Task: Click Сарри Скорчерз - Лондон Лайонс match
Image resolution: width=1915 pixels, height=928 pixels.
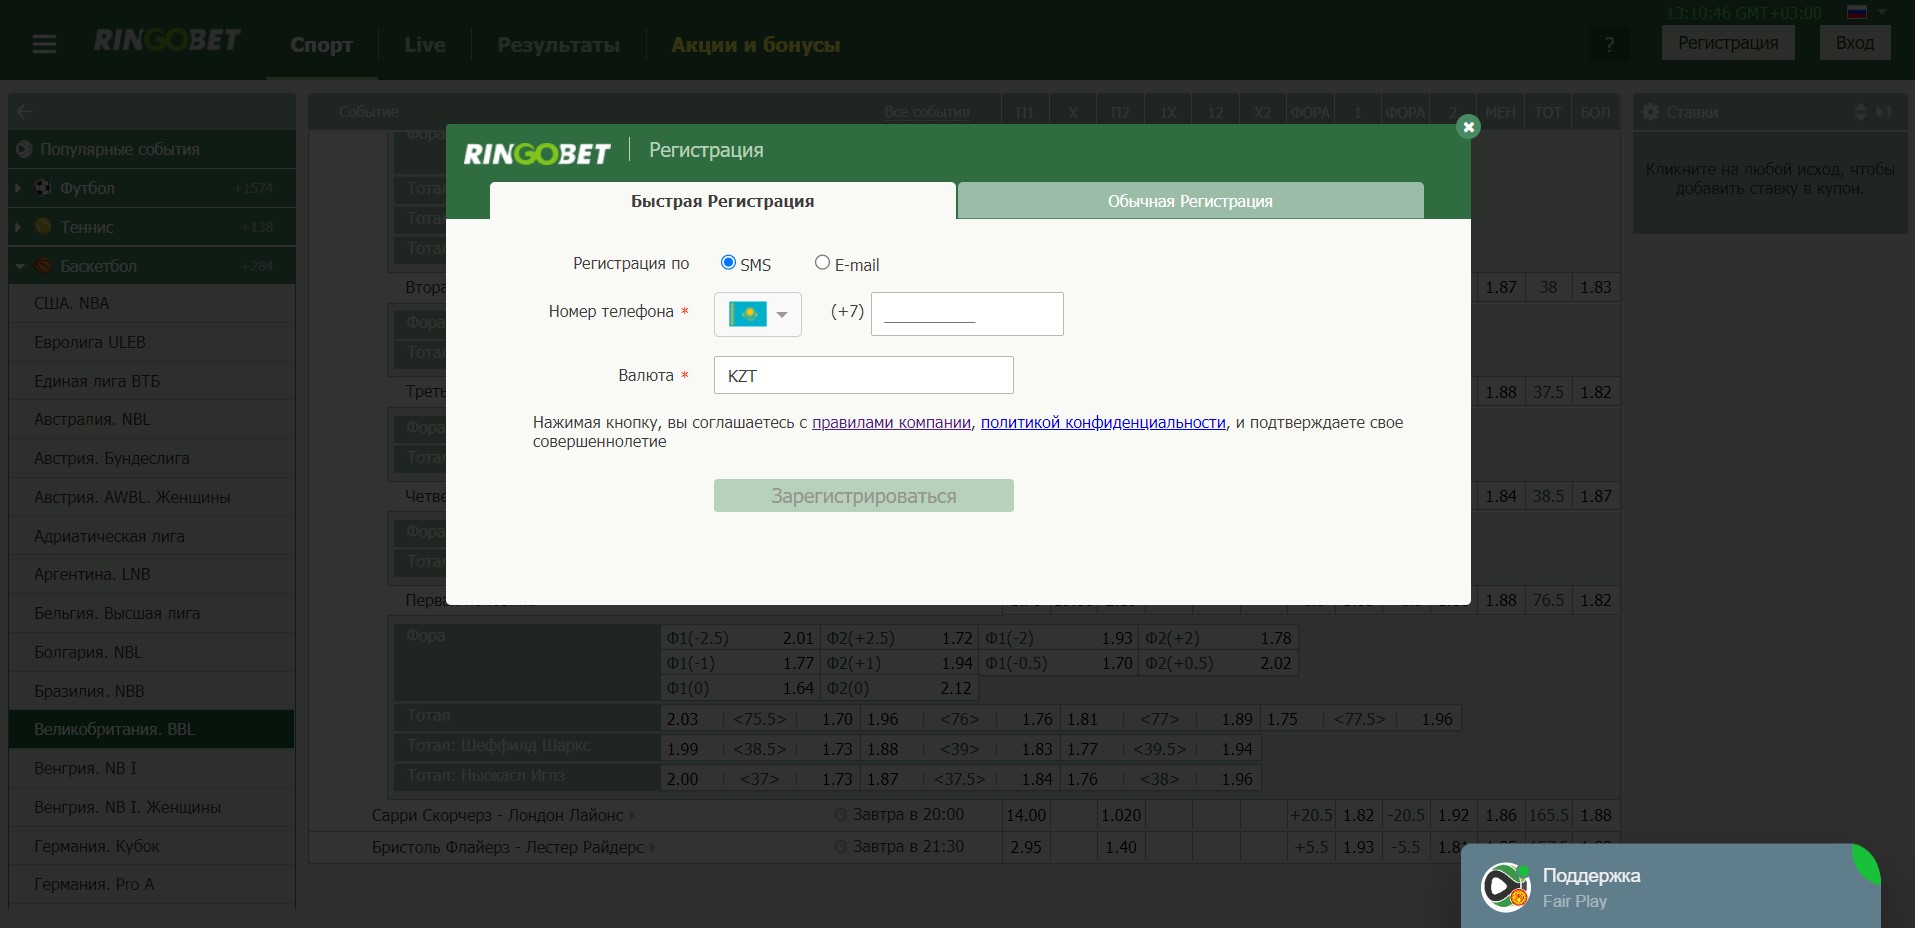Action: point(497,815)
